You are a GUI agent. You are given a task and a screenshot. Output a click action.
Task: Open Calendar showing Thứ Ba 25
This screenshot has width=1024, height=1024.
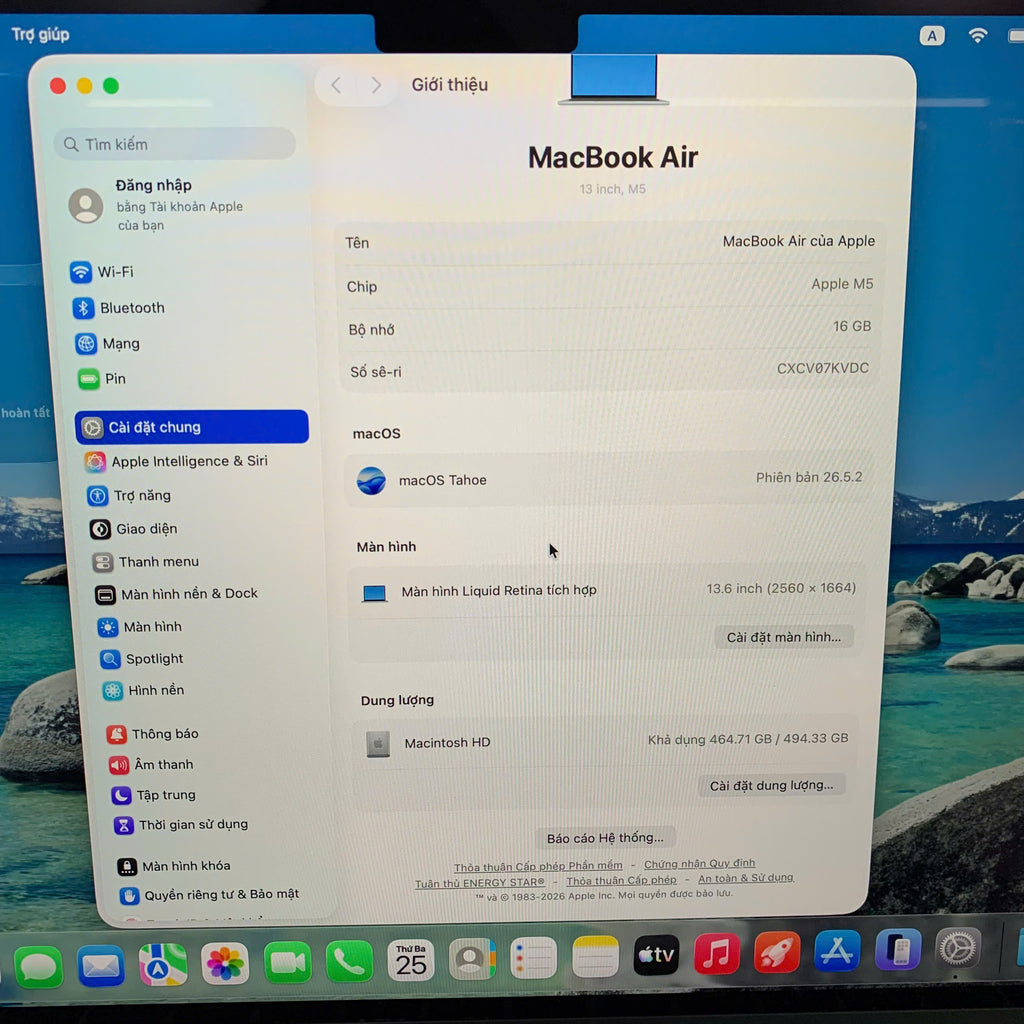point(411,959)
